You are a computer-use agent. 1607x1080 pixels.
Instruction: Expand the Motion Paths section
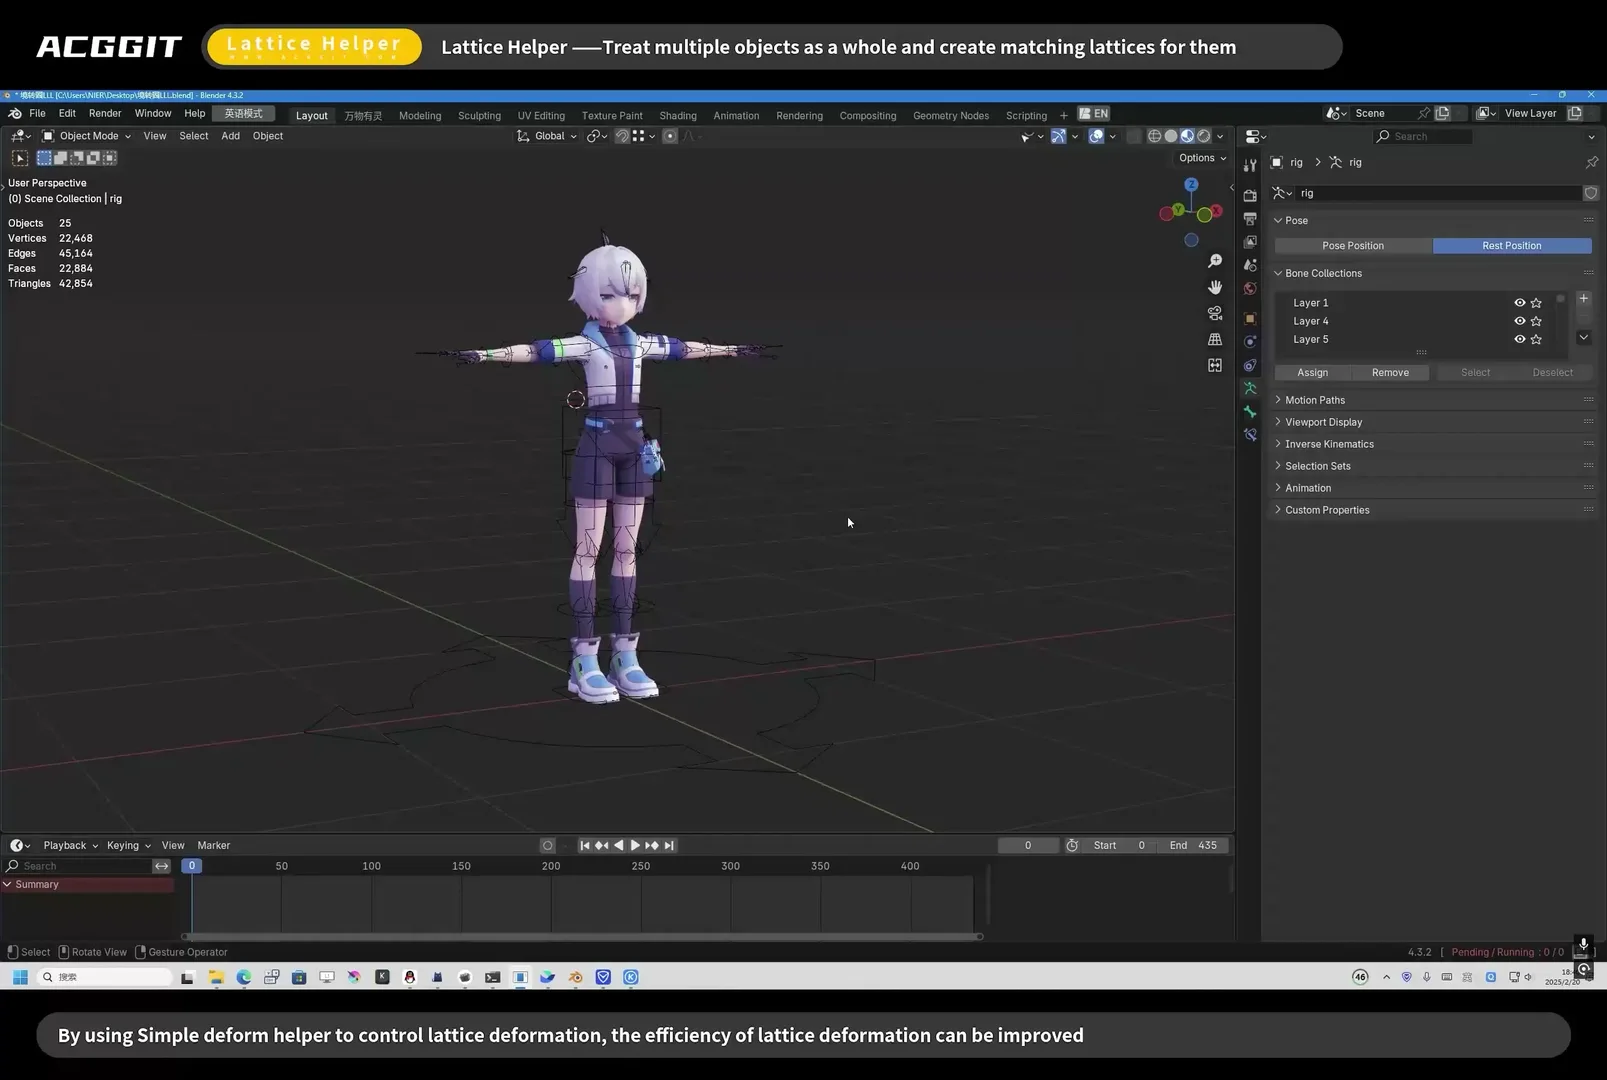click(1313, 399)
